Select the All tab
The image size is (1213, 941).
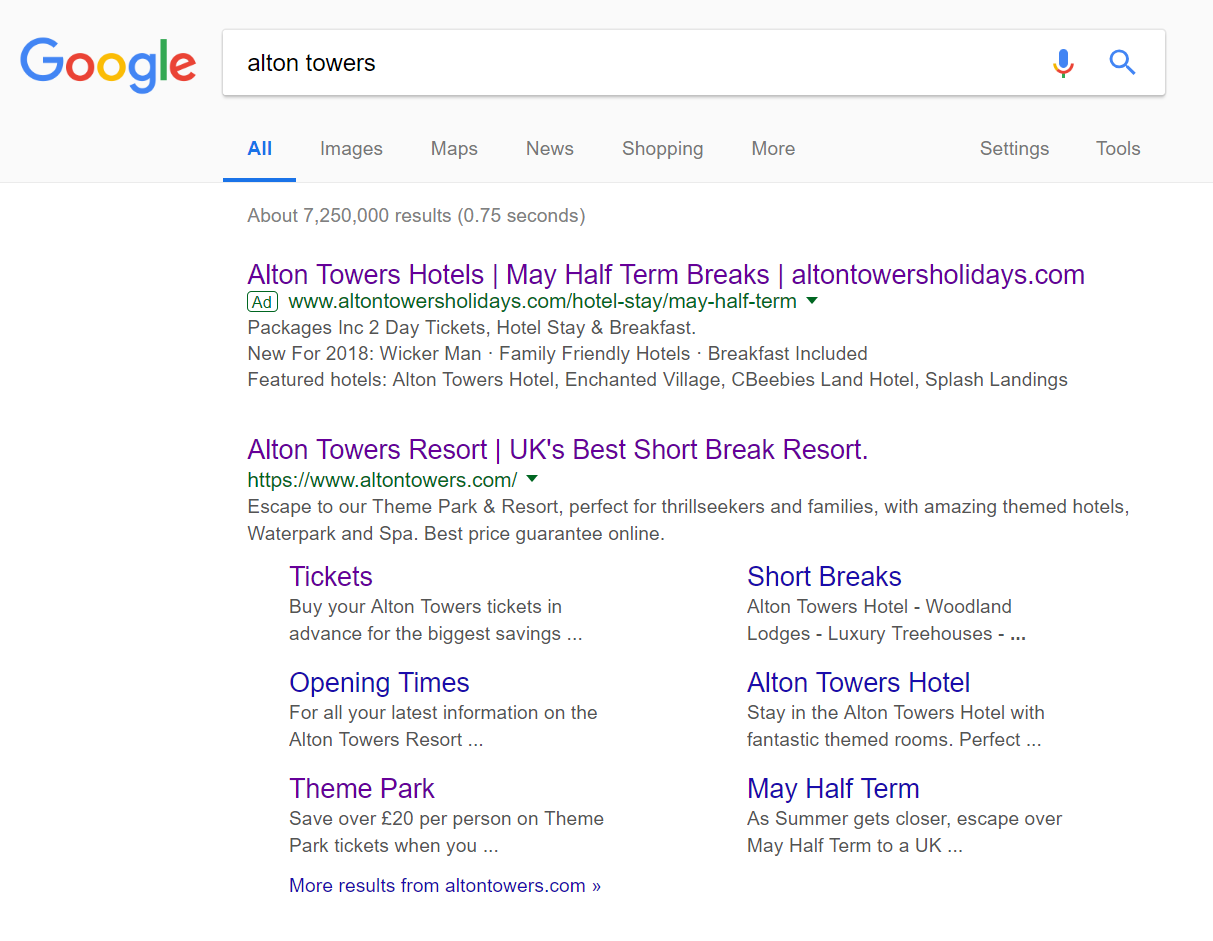click(x=259, y=149)
